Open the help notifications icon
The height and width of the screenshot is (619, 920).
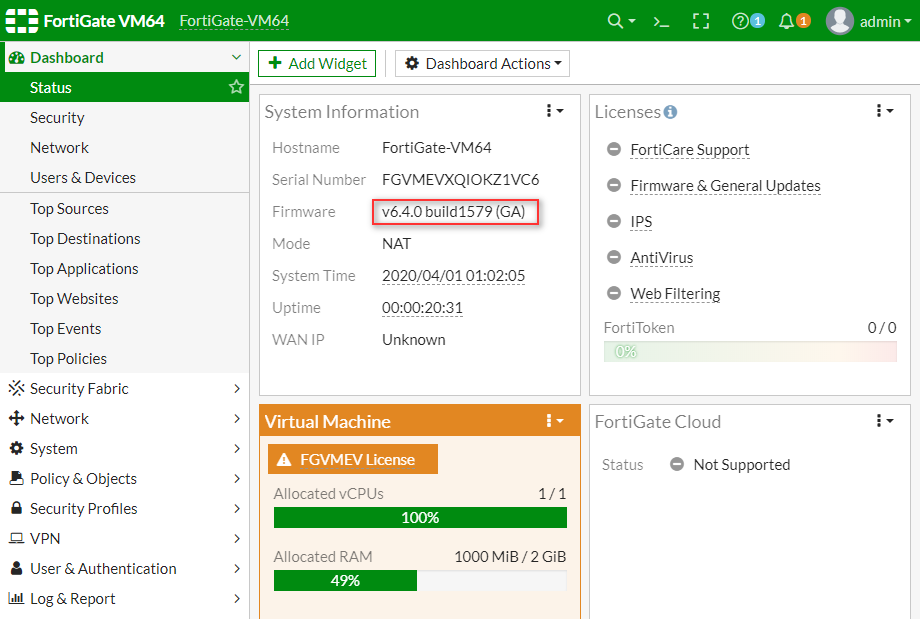point(742,20)
